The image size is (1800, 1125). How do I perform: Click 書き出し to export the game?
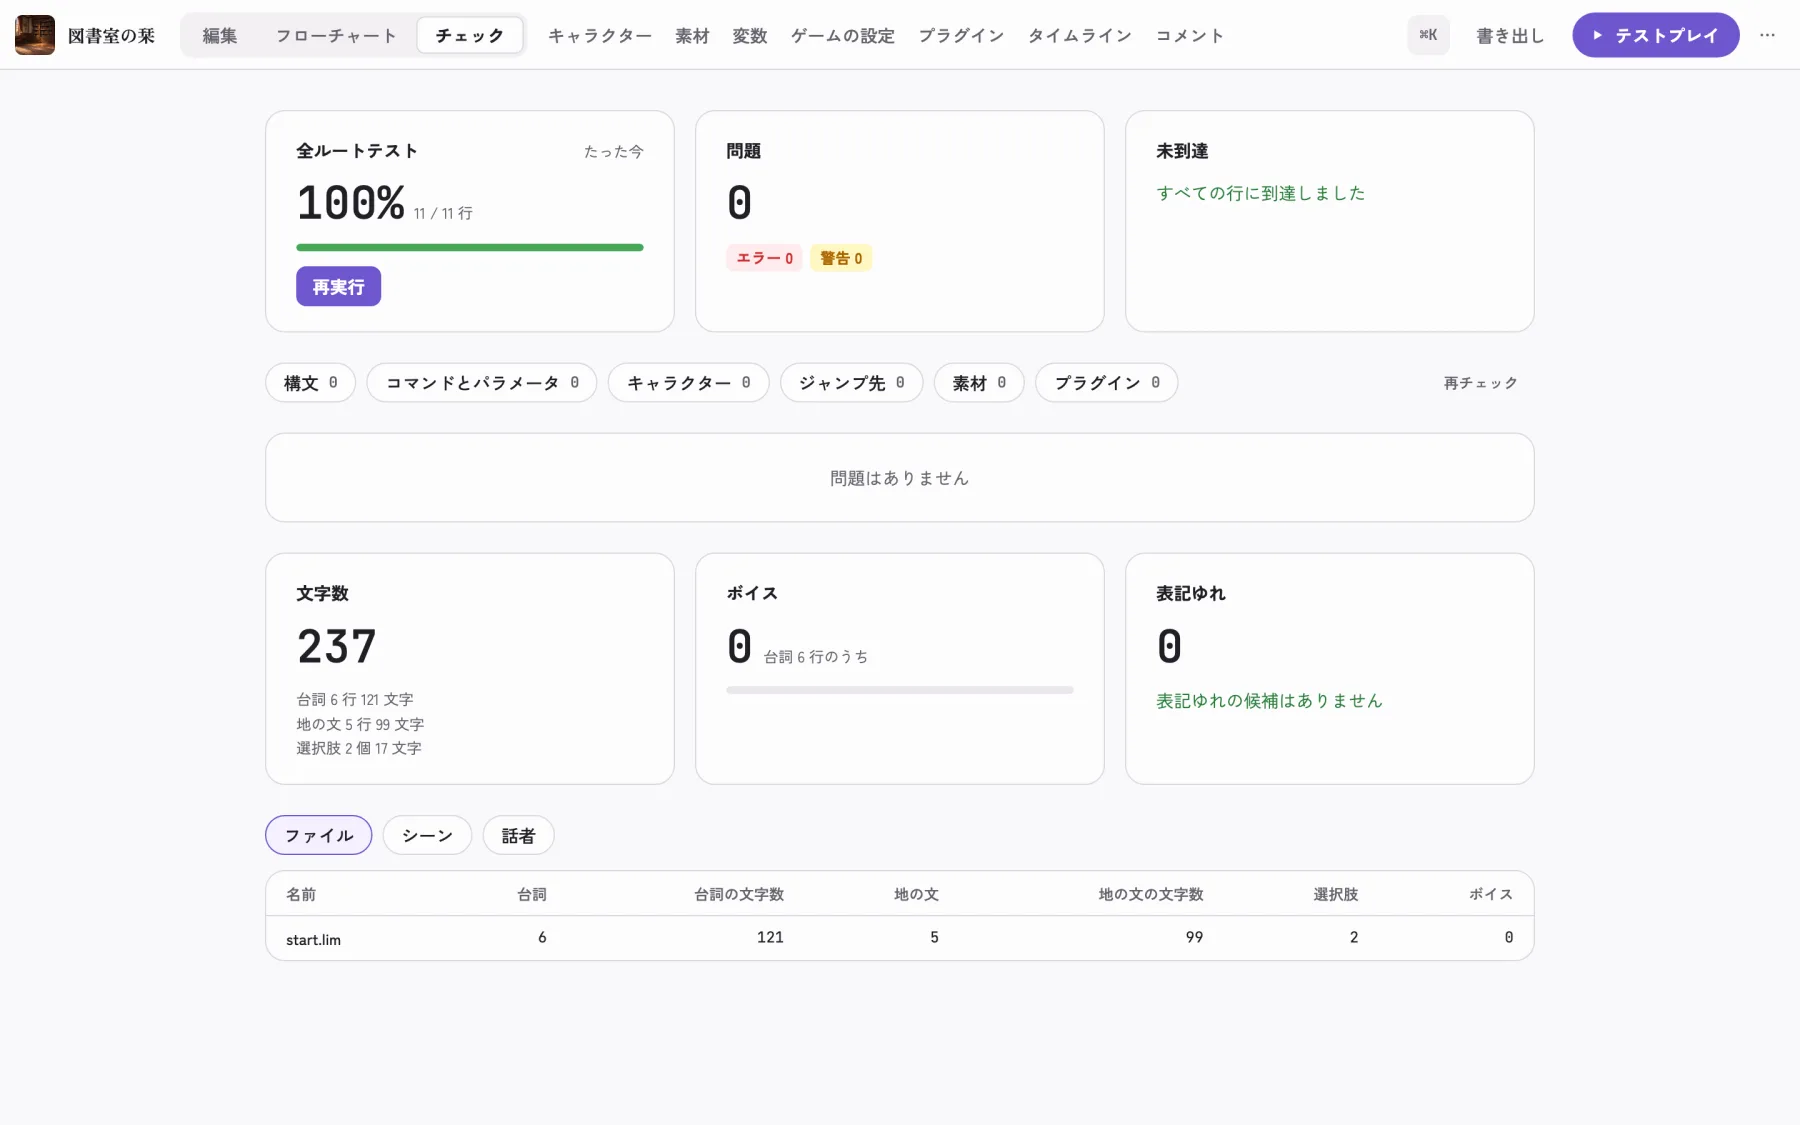pos(1510,35)
